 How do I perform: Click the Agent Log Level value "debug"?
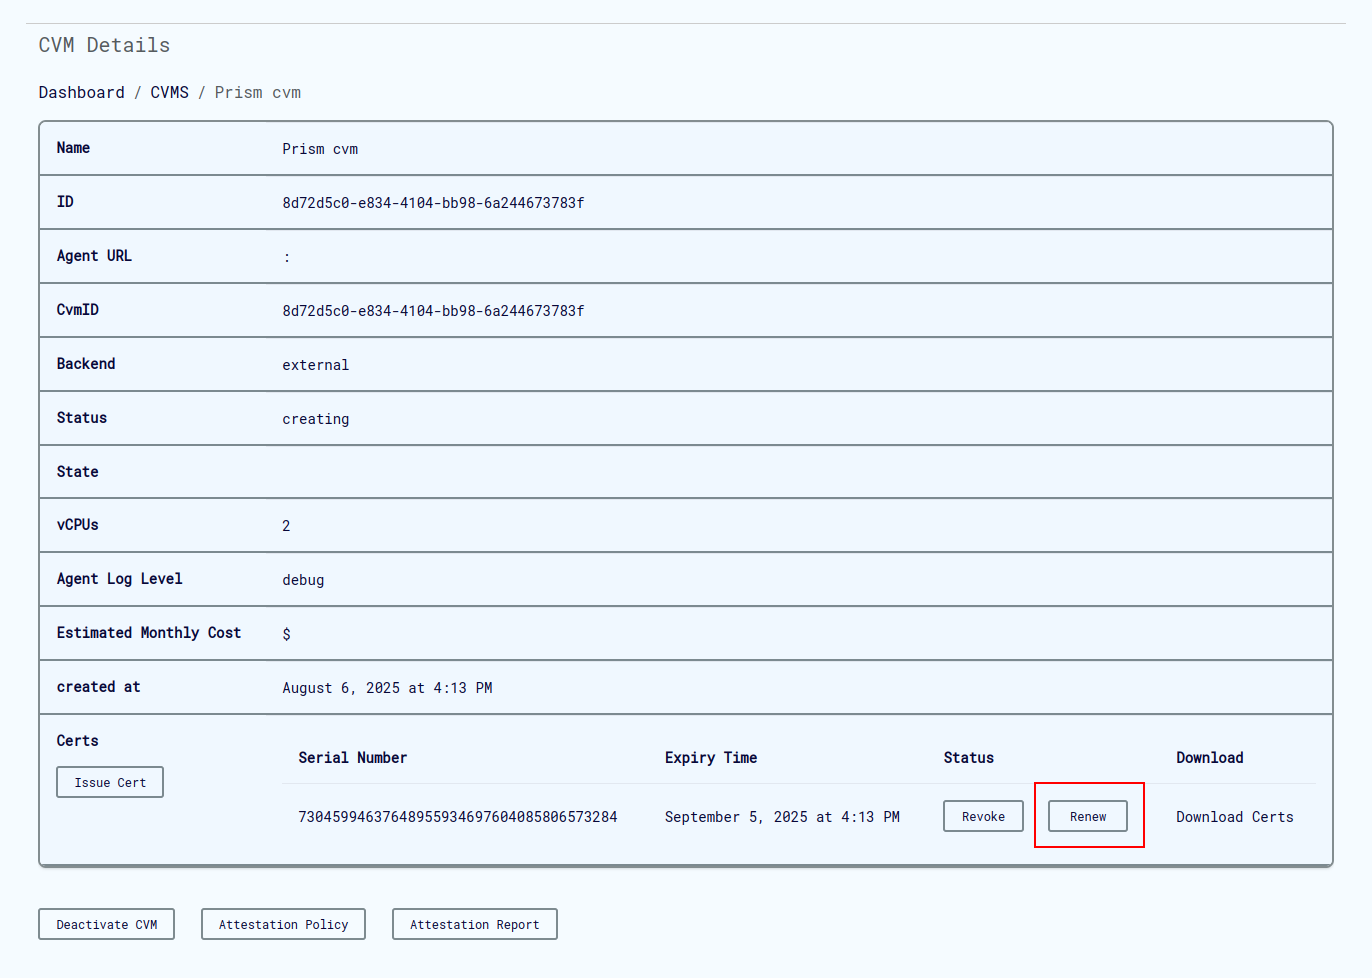[303, 580]
